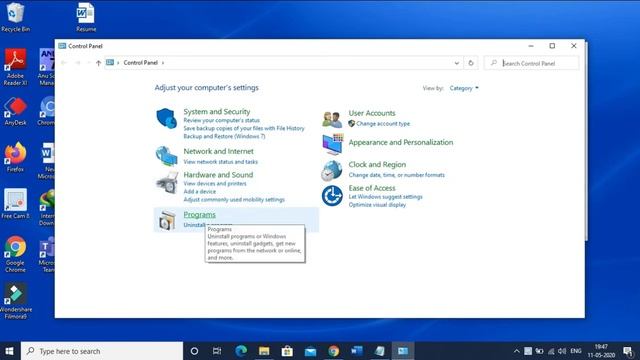Open the User Accounts people icon
Viewport: 640px width, 360px height.
[x=332, y=119]
